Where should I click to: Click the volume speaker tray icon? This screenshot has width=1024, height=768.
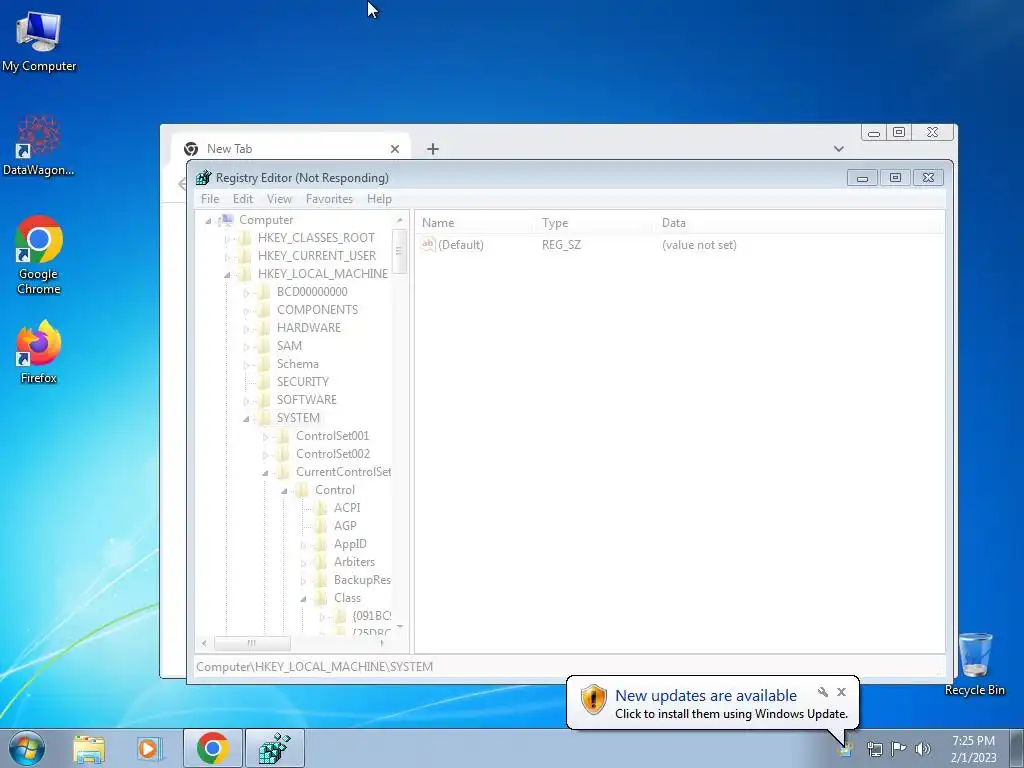[x=923, y=749]
